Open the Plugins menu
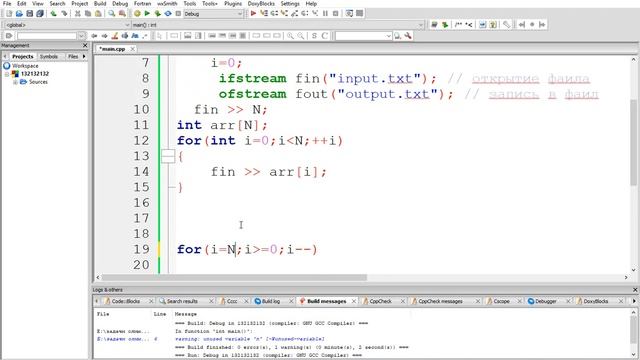The height and width of the screenshot is (360, 640). coord(233,3)
